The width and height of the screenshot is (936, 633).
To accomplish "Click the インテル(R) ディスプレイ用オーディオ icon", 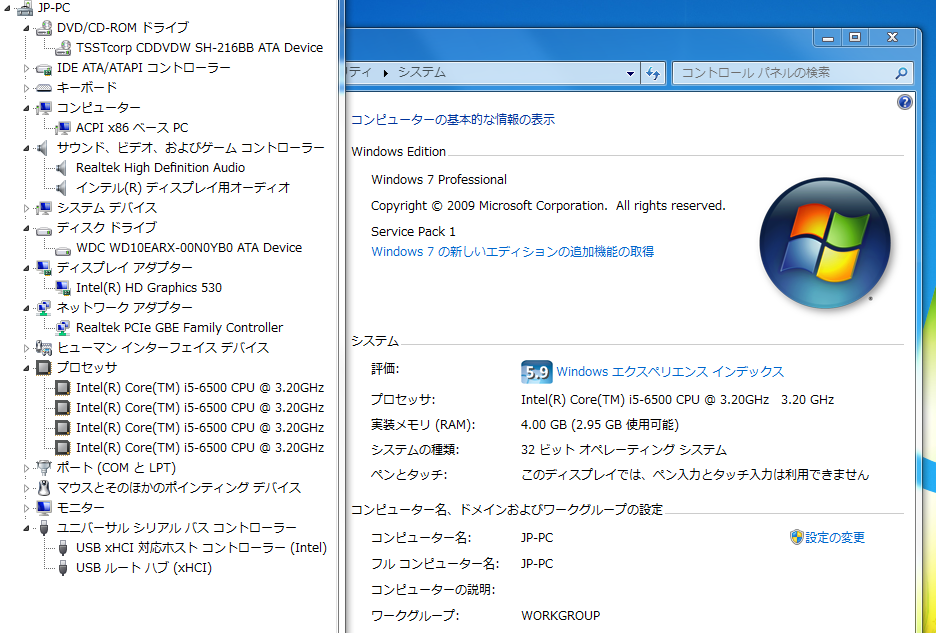I will (x=62, y=188).
